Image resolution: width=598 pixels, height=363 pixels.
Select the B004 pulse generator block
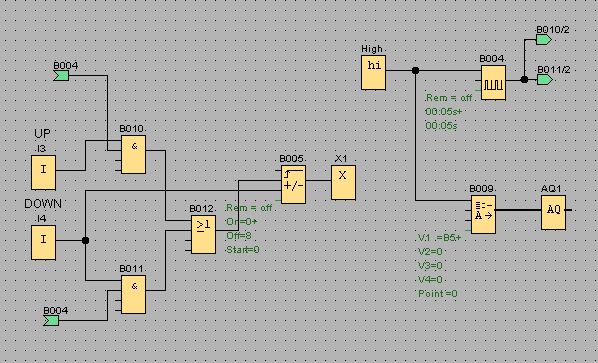494,82
